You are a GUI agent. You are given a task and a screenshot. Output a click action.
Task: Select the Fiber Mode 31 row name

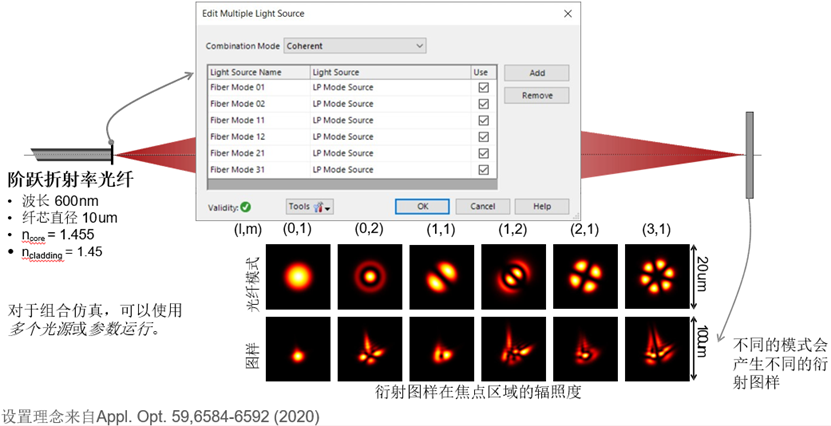237,170
